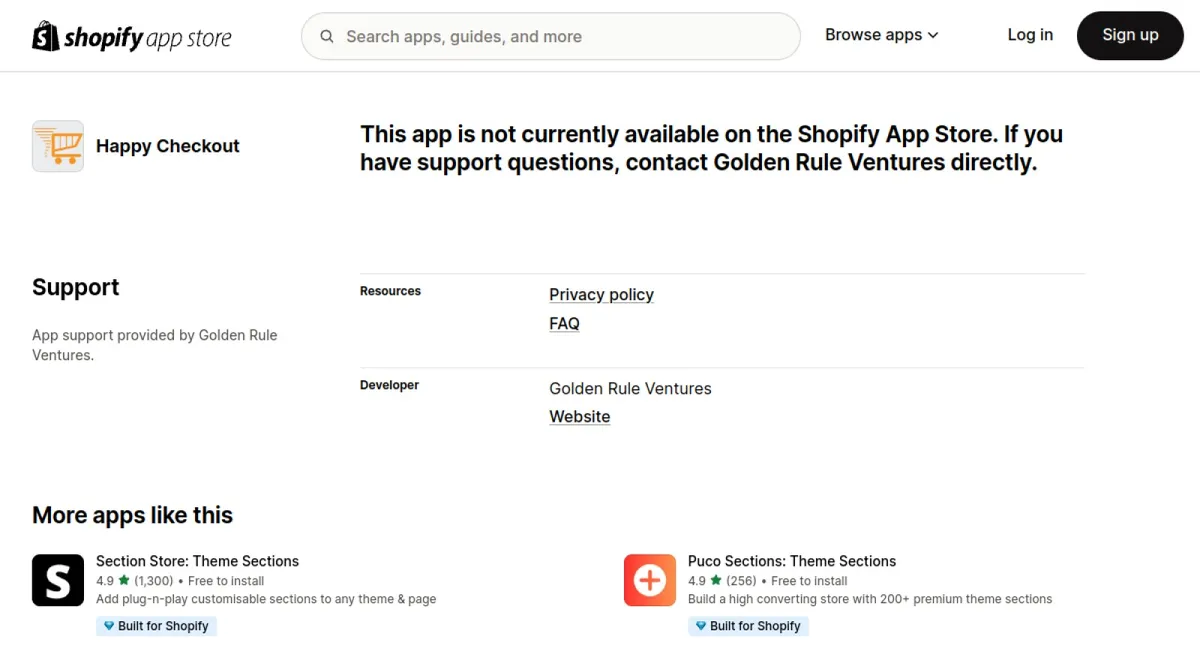This screenshot has width=1200, height=650.
Task: Open Section Store: Theme Sections title
Action: [x=197, y=561]
